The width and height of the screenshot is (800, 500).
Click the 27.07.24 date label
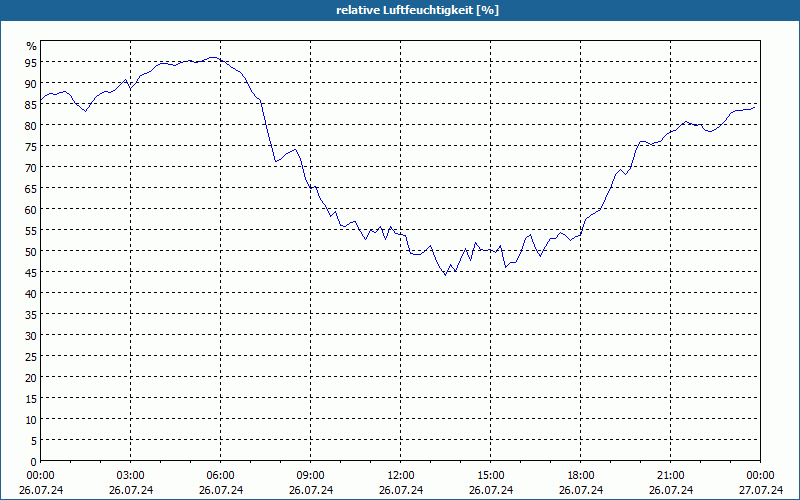[761, 490]
